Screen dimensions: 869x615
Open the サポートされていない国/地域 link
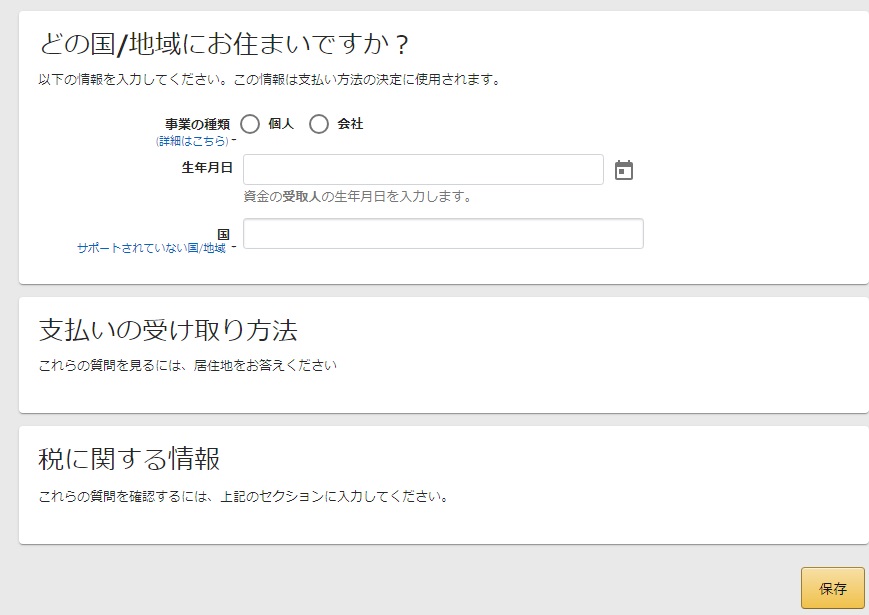[152, 248]
